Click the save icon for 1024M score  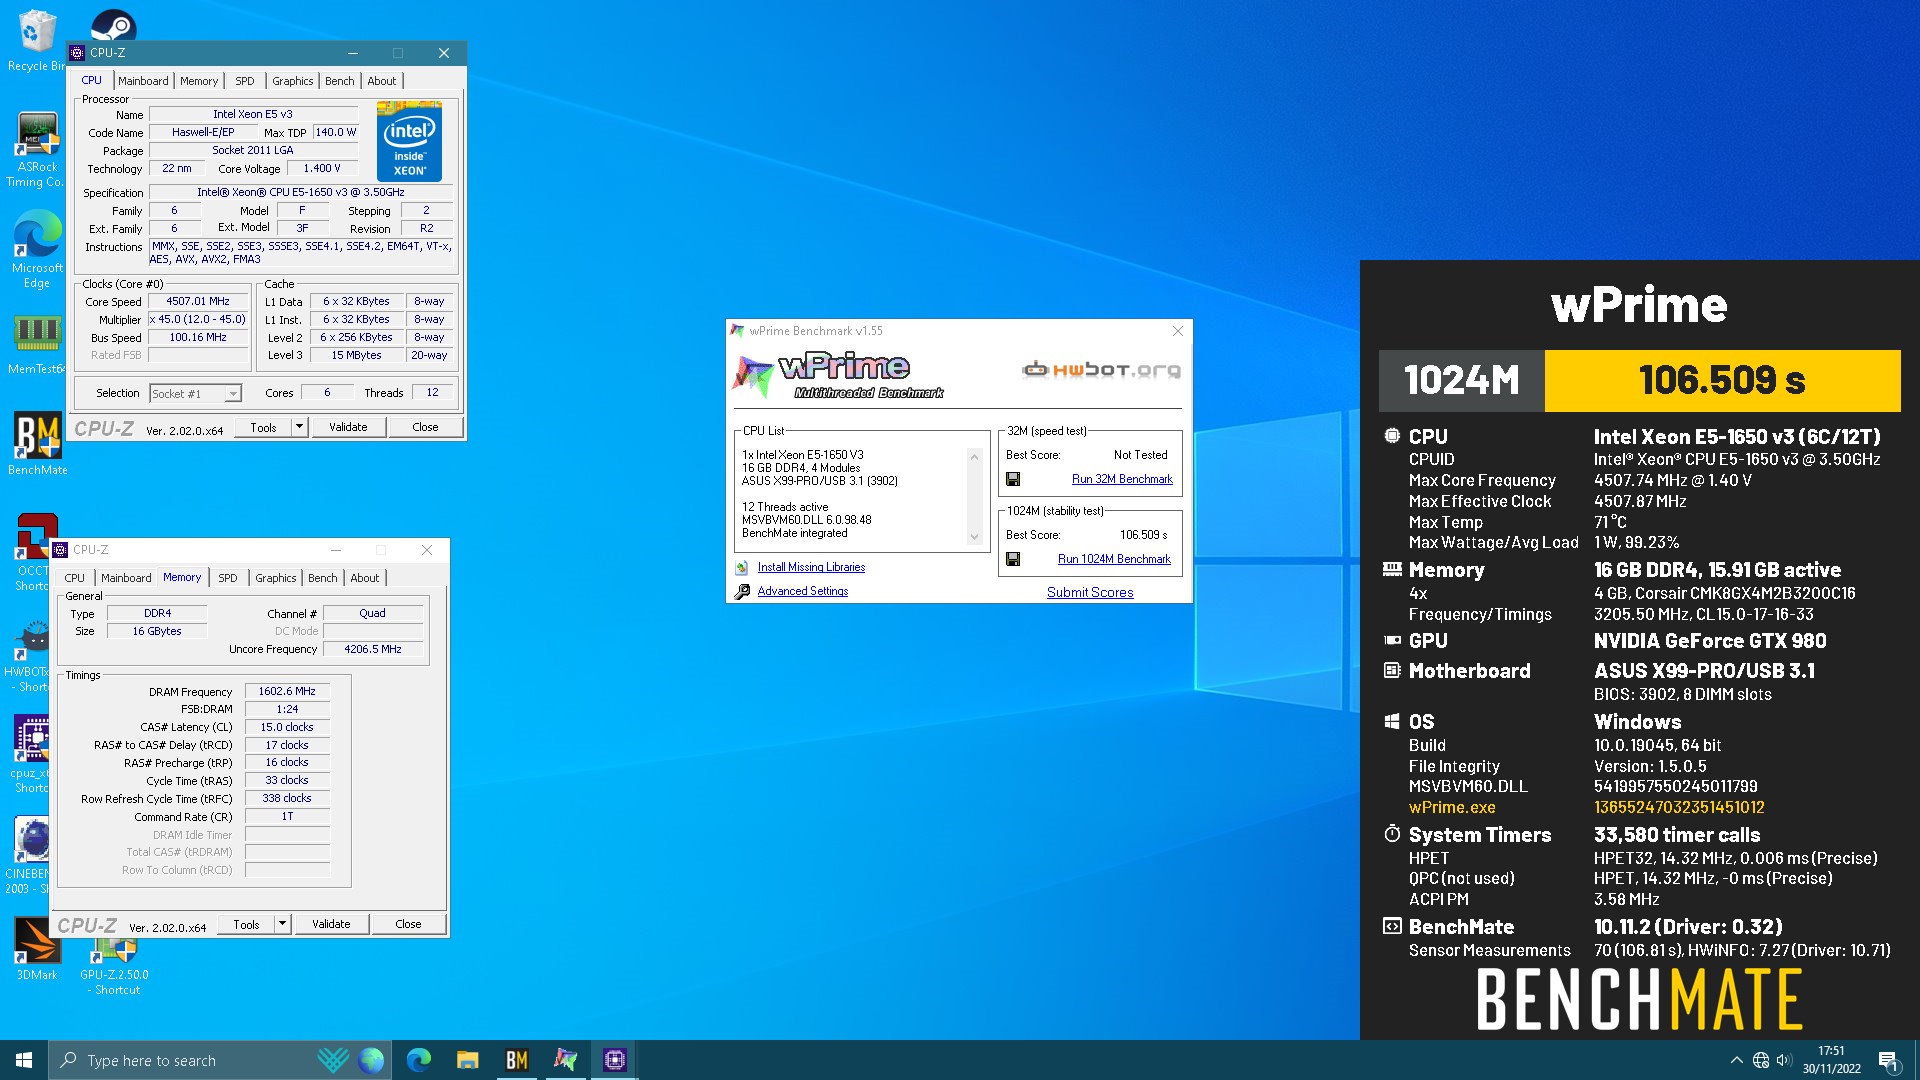1012,559
